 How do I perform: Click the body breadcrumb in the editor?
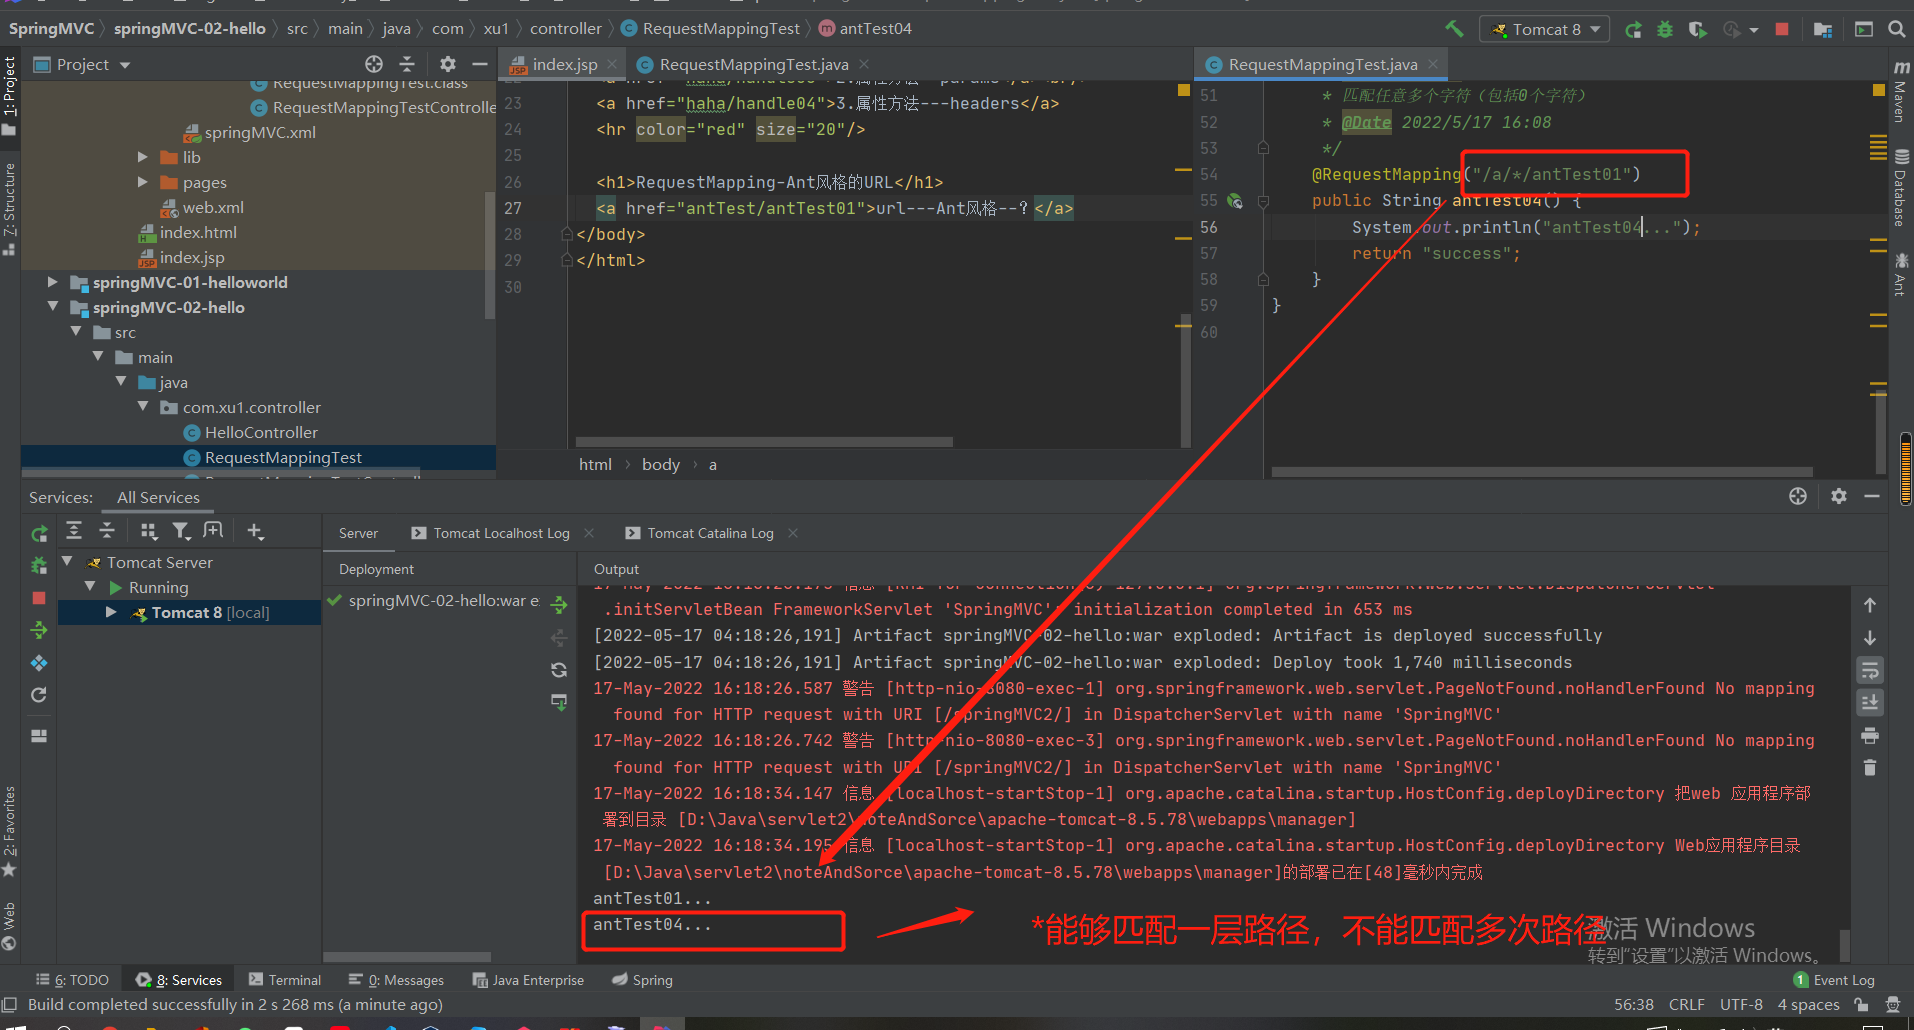(661, 464)
